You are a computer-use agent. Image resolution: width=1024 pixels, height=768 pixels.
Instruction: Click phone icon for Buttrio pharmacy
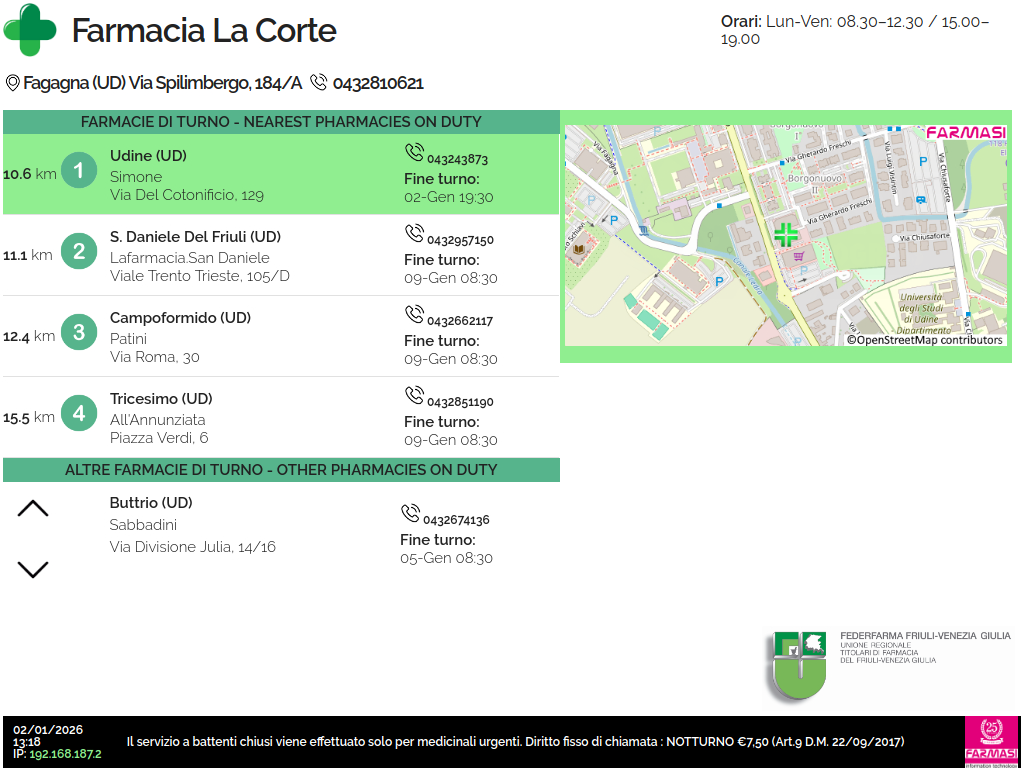tap(410, 514)
